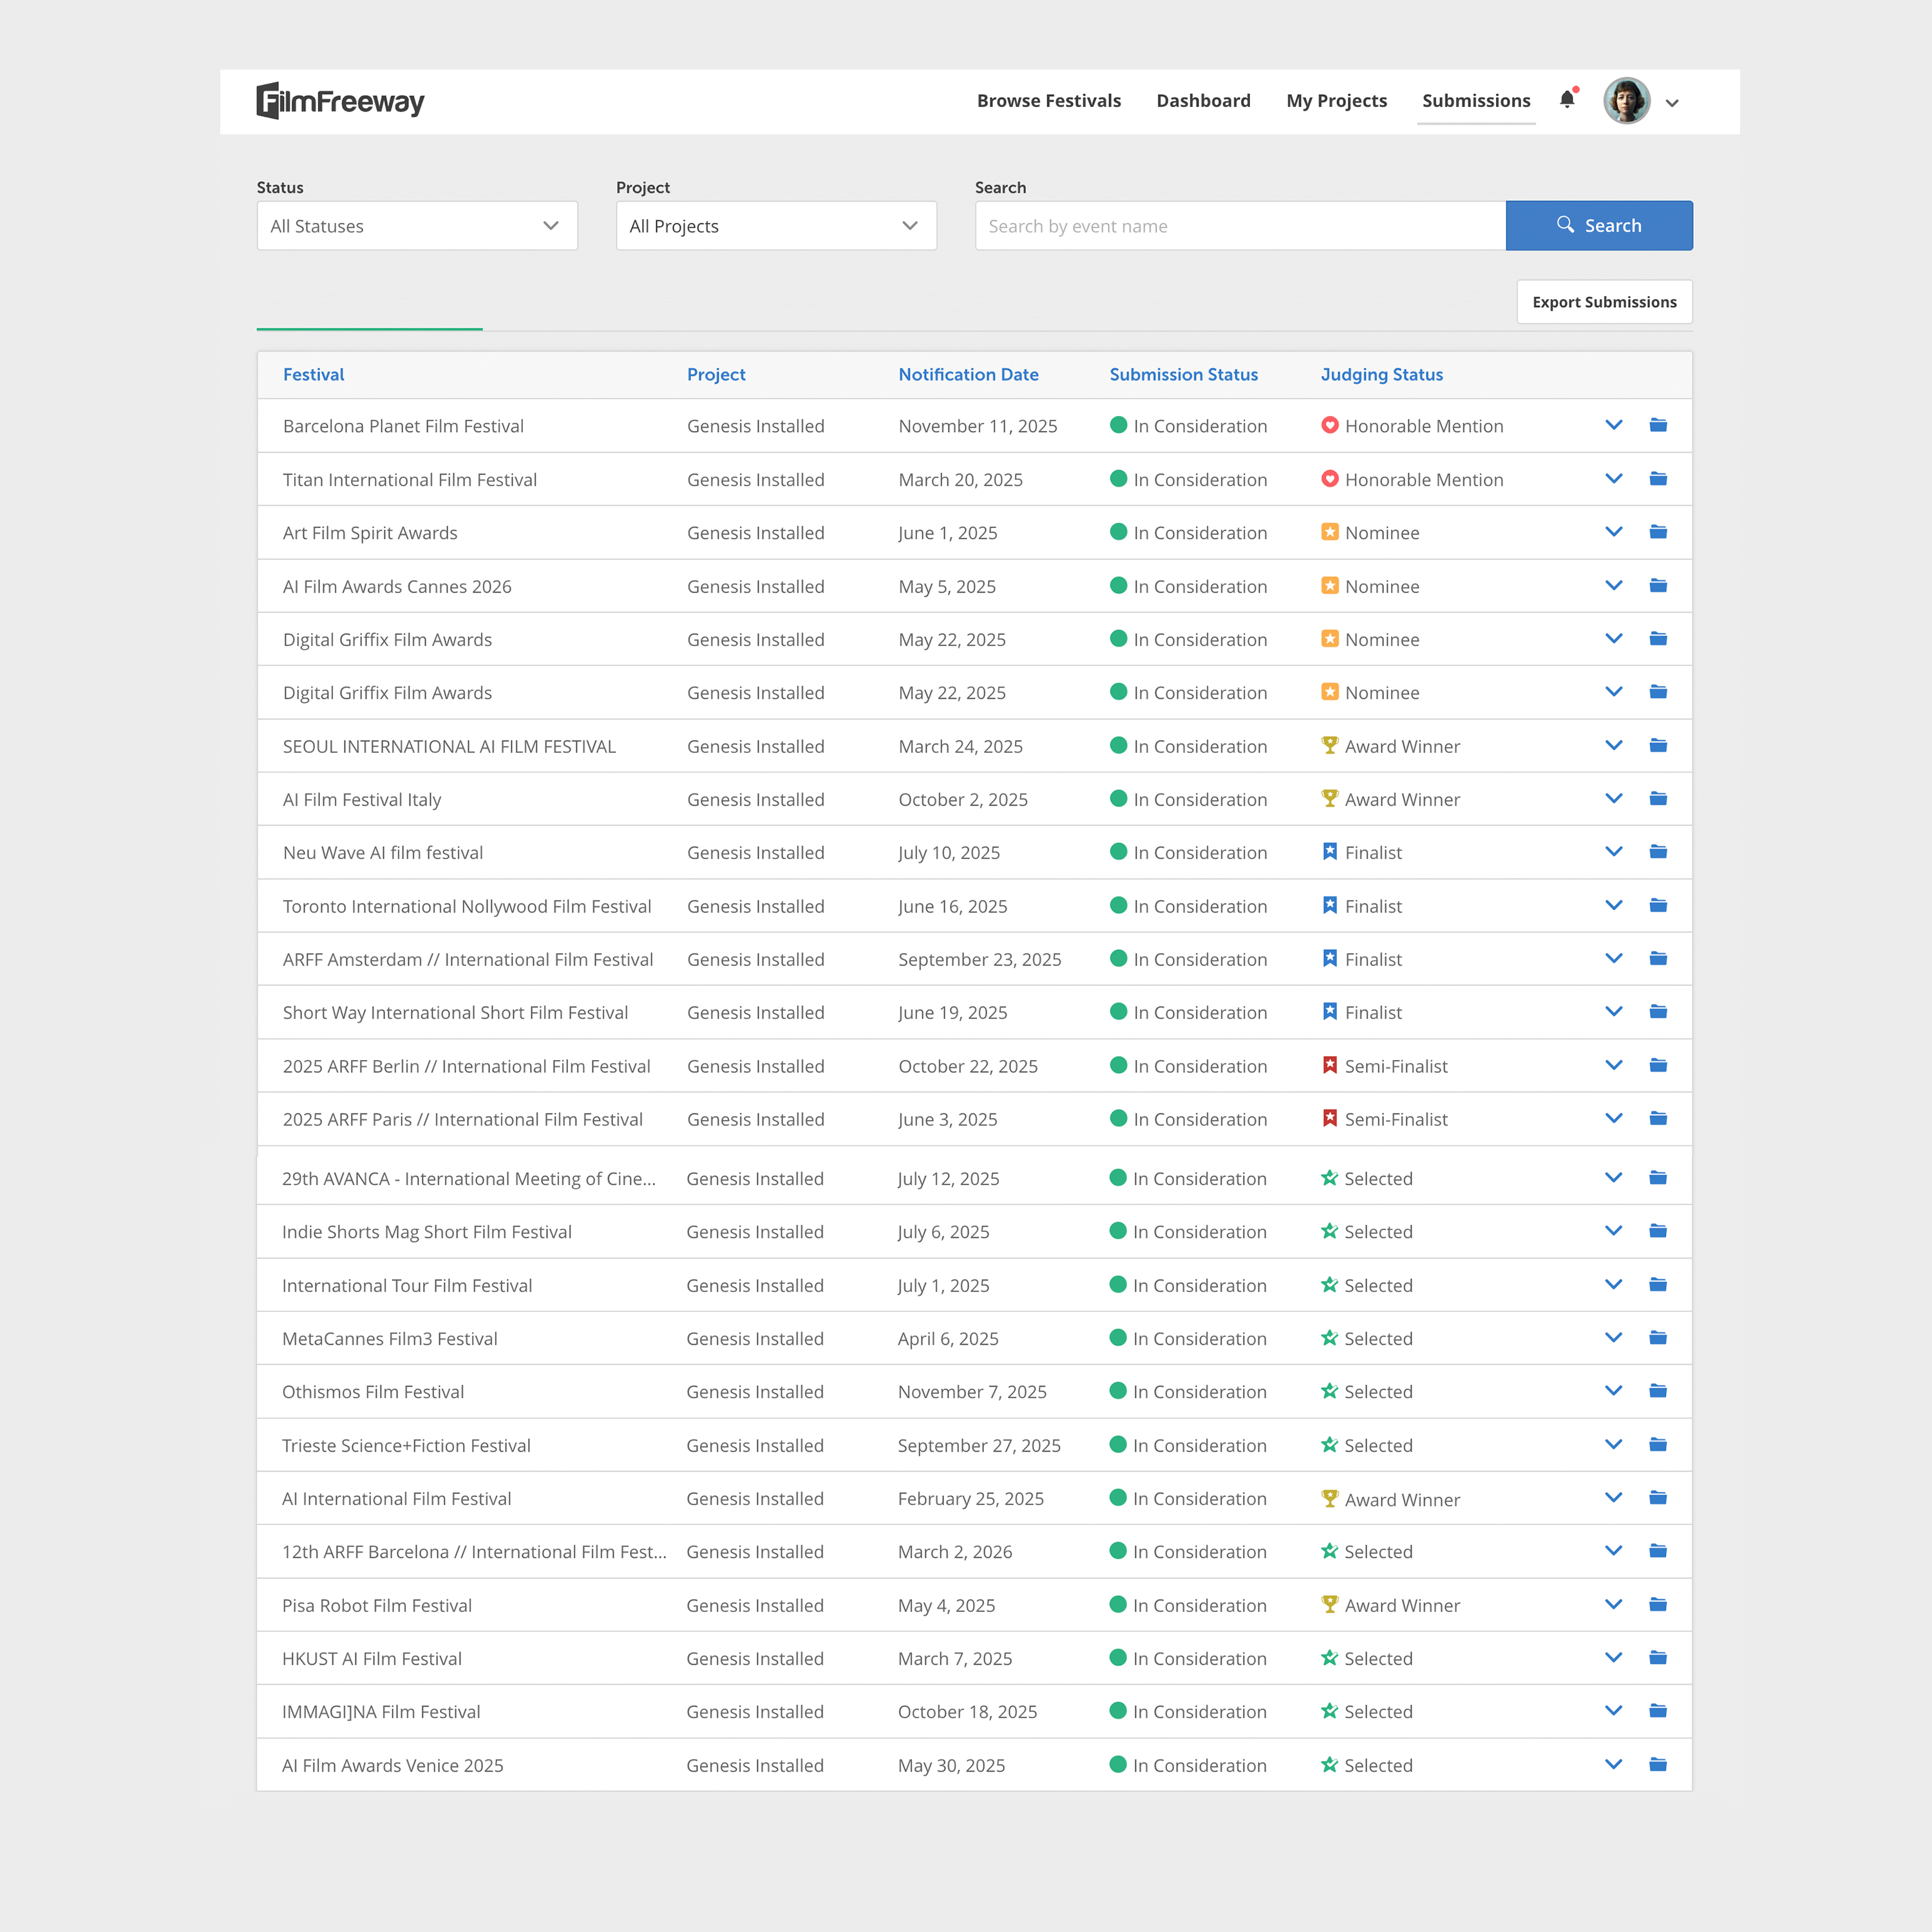Open the All Statuses dropdown
Viewport: 1932px width, 1932px height.
coord(417,226)
